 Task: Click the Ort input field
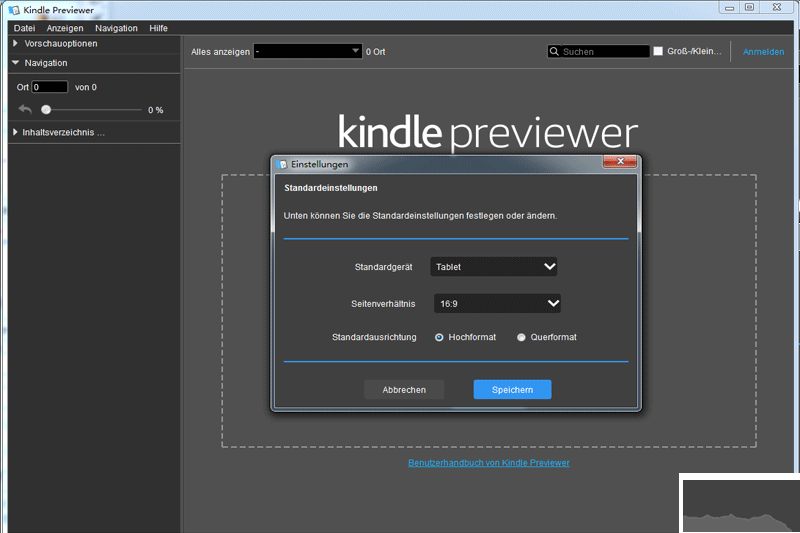pos(50,87)
